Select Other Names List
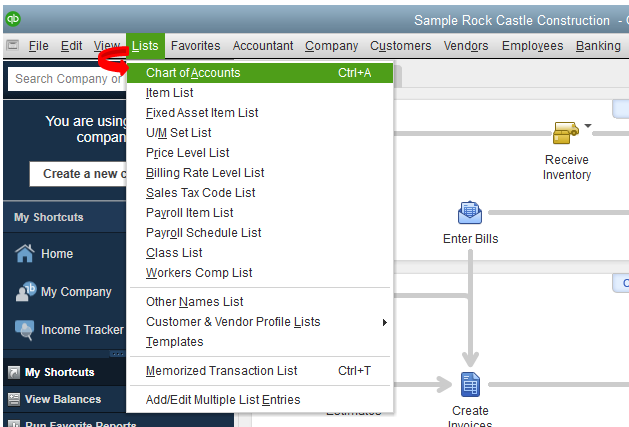Screen dimensions: 629x427 coord(260,302)
